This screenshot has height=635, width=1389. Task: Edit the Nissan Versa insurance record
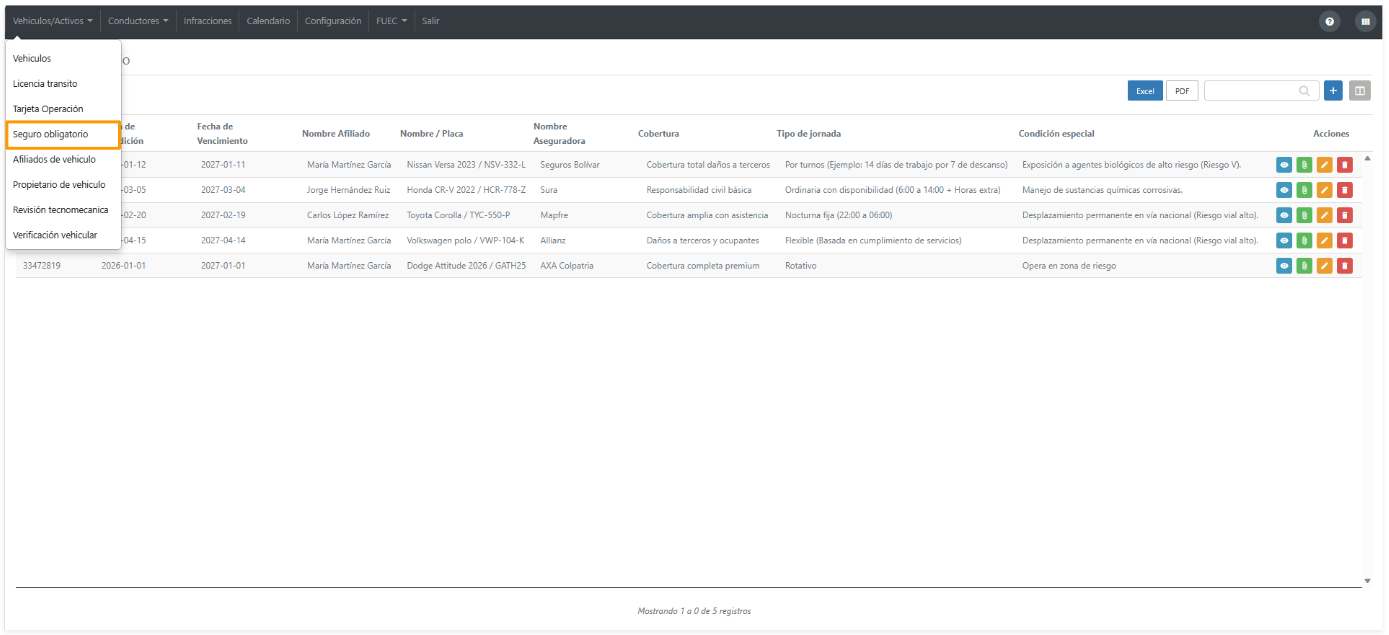tap(1325, 165)
